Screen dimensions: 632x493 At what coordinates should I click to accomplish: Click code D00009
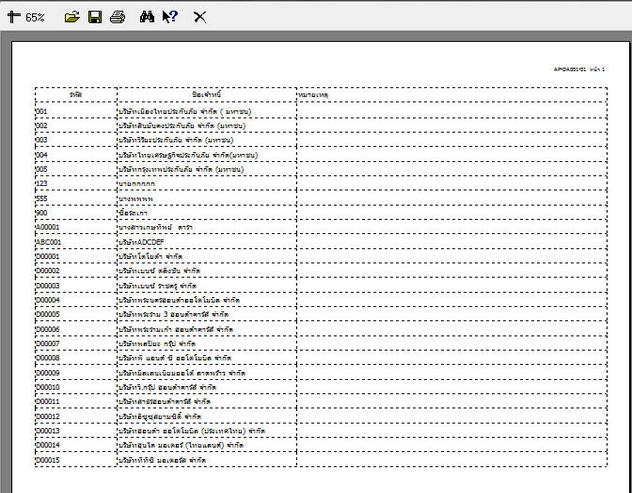pyautogui.click(x=48, y=373)
